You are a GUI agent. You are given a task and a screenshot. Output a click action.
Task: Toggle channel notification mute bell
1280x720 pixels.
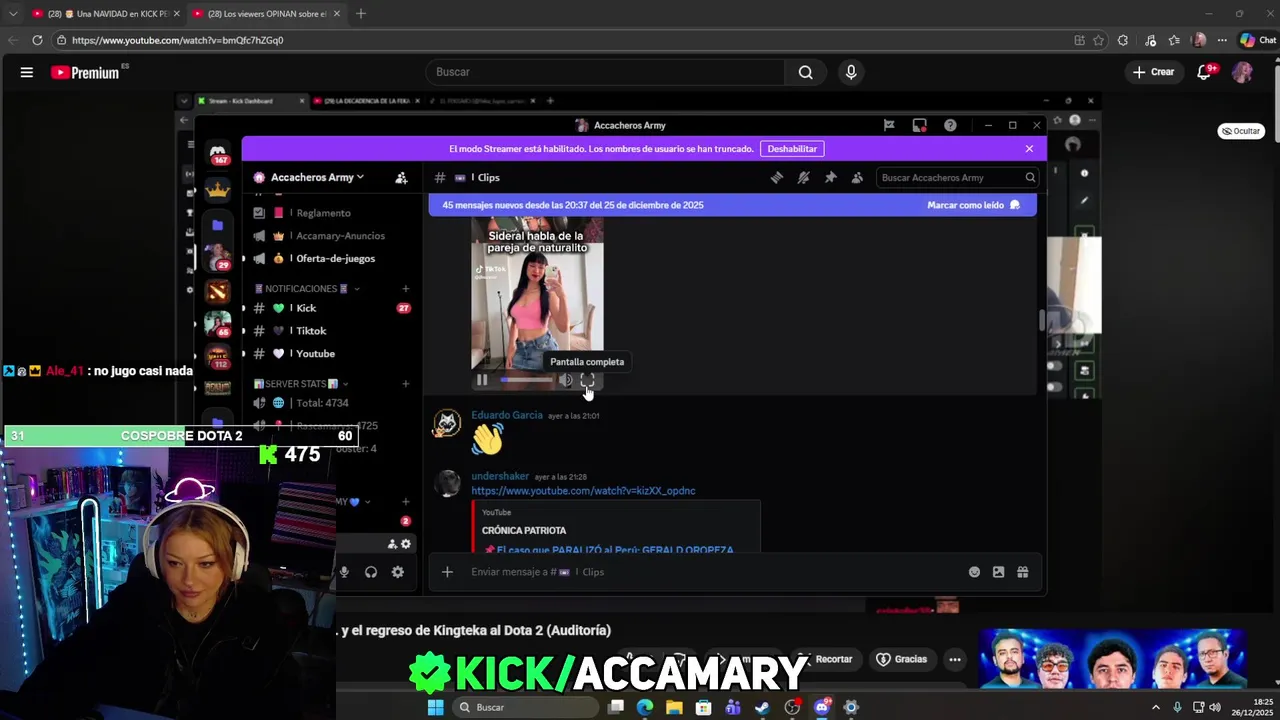pyautogui.click(x=803, y=178)
